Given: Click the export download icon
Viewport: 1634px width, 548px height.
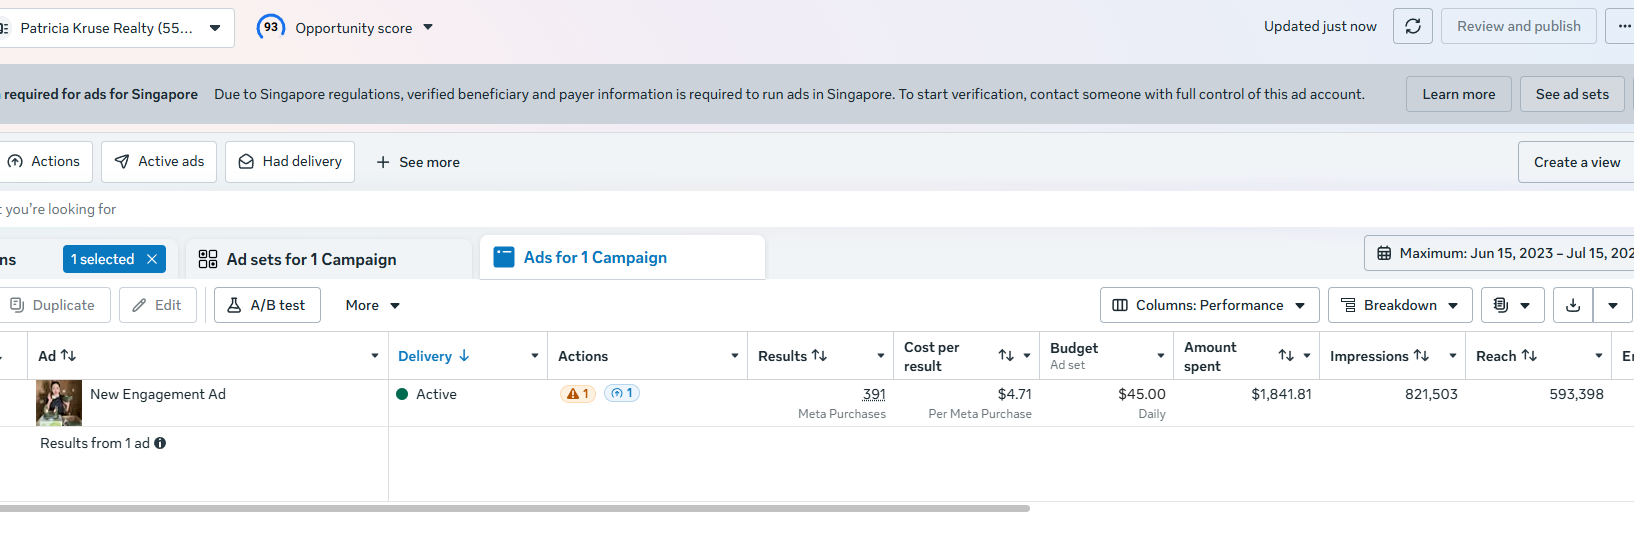Looking at the screenshot, I should pos(1573,305).
